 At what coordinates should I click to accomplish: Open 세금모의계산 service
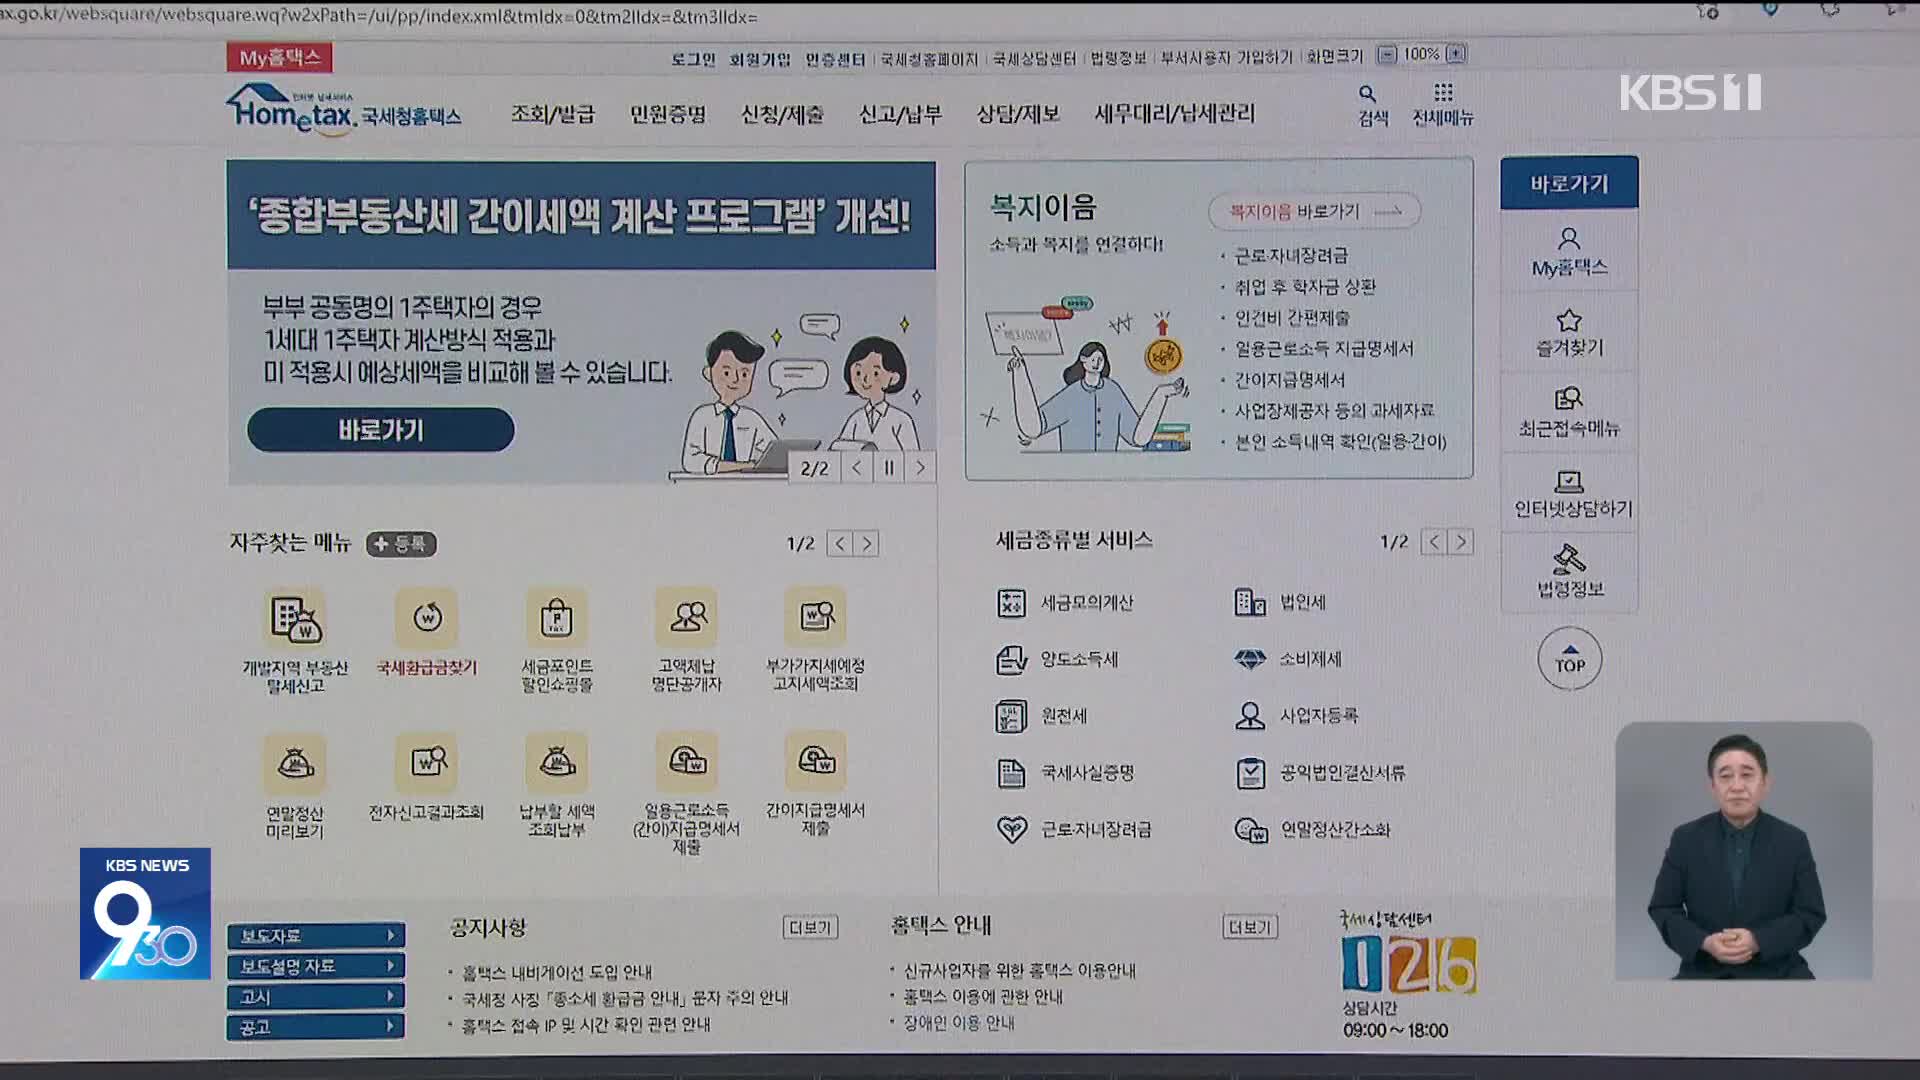pyautogui.click(x=1066, y=603)
